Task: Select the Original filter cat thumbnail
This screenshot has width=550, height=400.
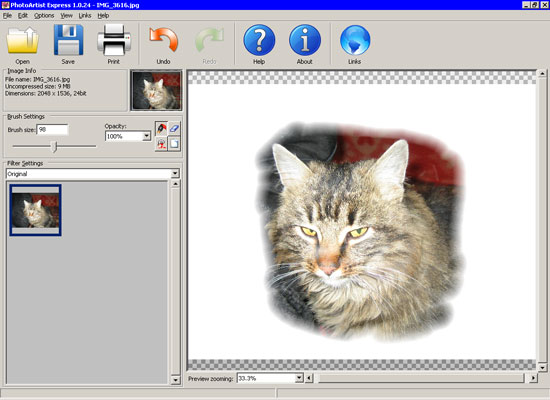Action: click(35, 210)
